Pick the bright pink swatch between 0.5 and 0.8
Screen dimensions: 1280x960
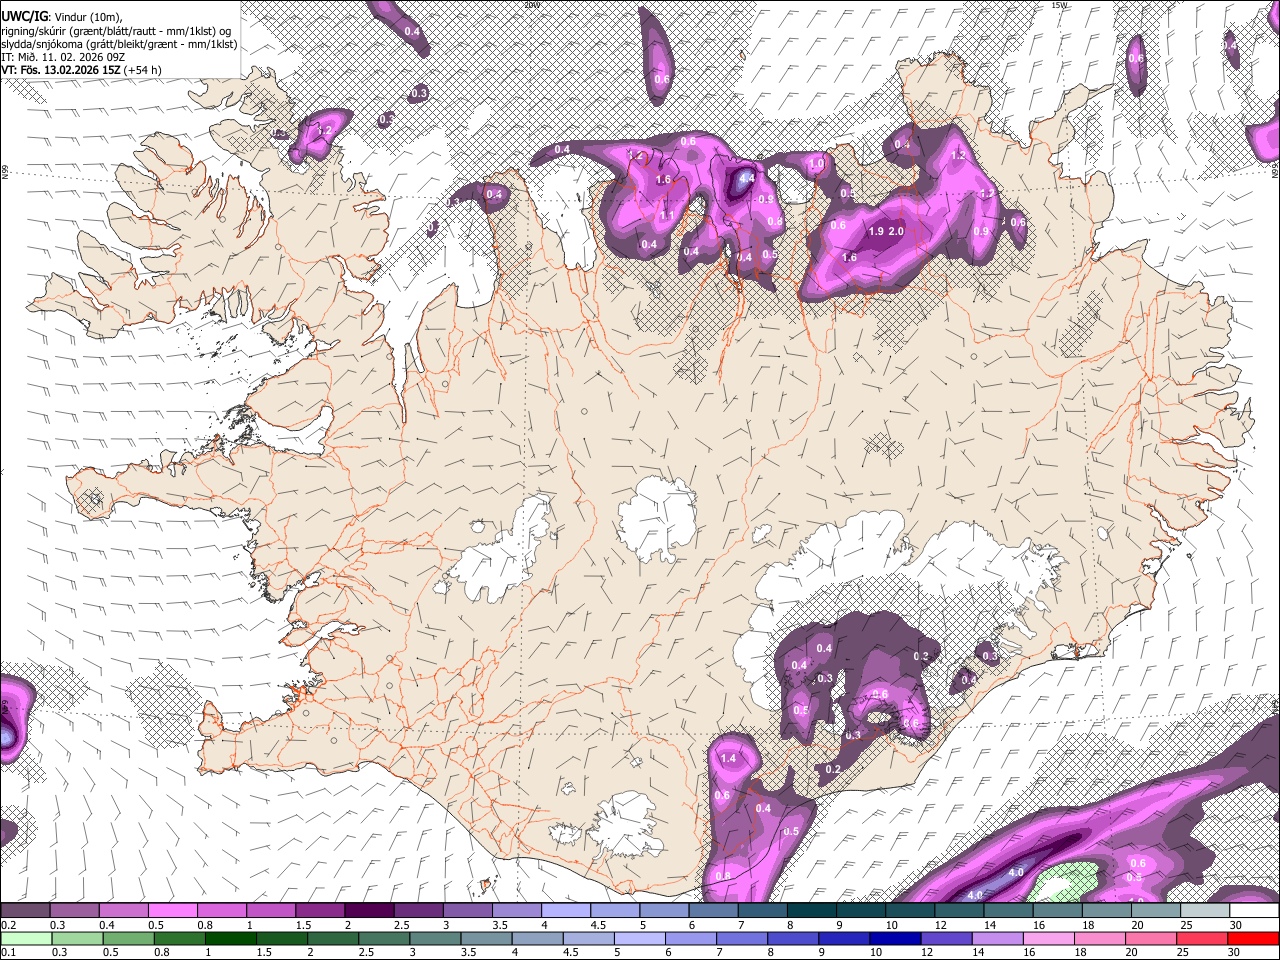click(171, 911)
